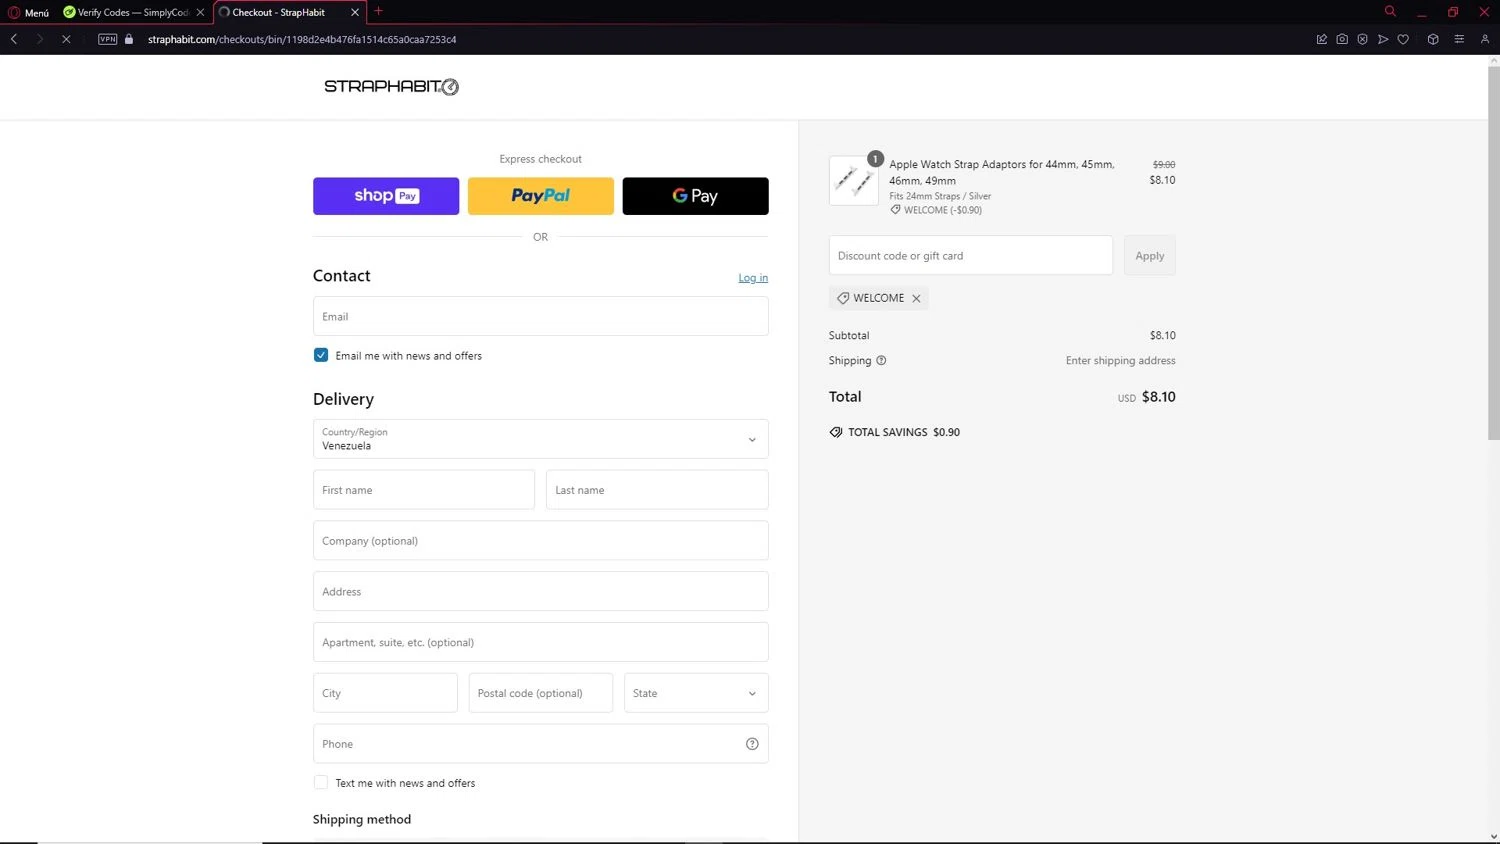Pay with PayPal express checkout
Screen dimensions: 1500x844
(x=541, y=196)
